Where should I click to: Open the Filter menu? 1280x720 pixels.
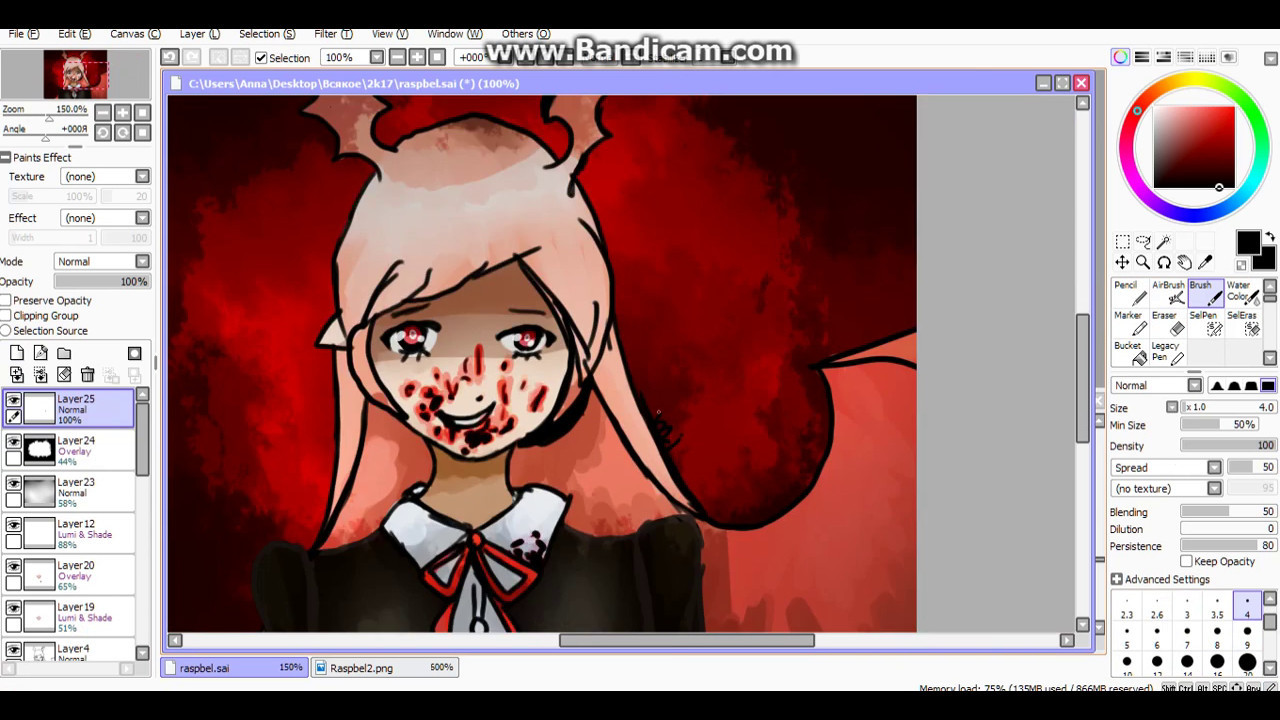(333, 34)
